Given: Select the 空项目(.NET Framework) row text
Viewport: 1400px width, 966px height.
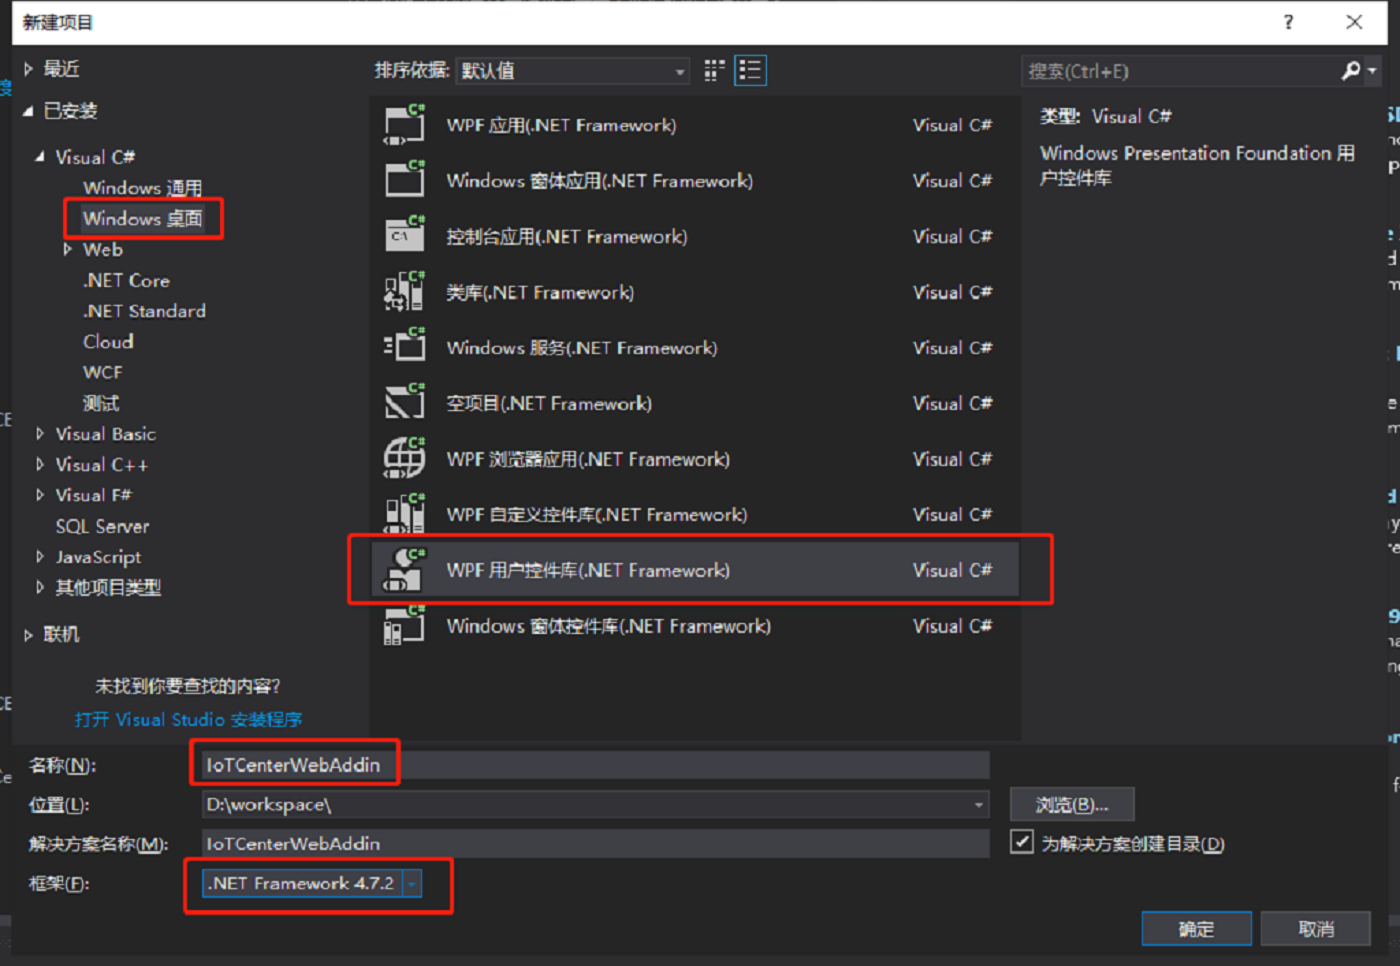Looking at the screenshot, I should coord(549,403).
